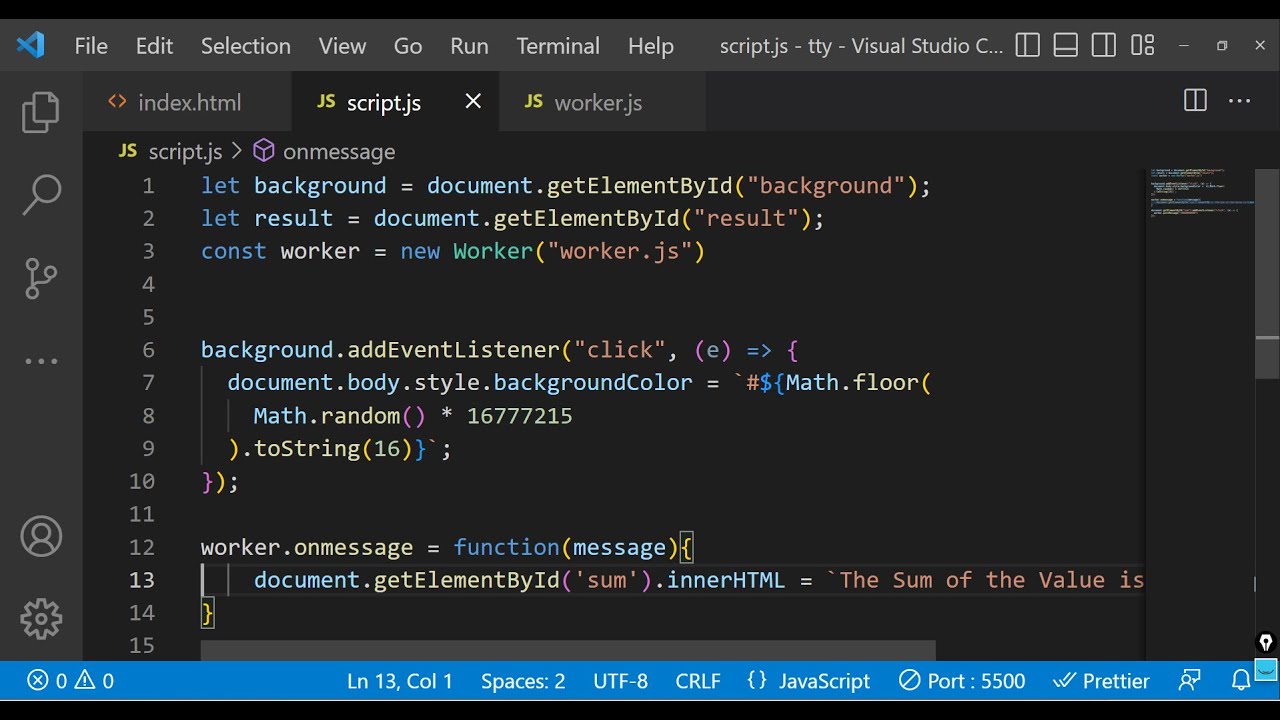Click Port : 5500 Live Server button

962,681
